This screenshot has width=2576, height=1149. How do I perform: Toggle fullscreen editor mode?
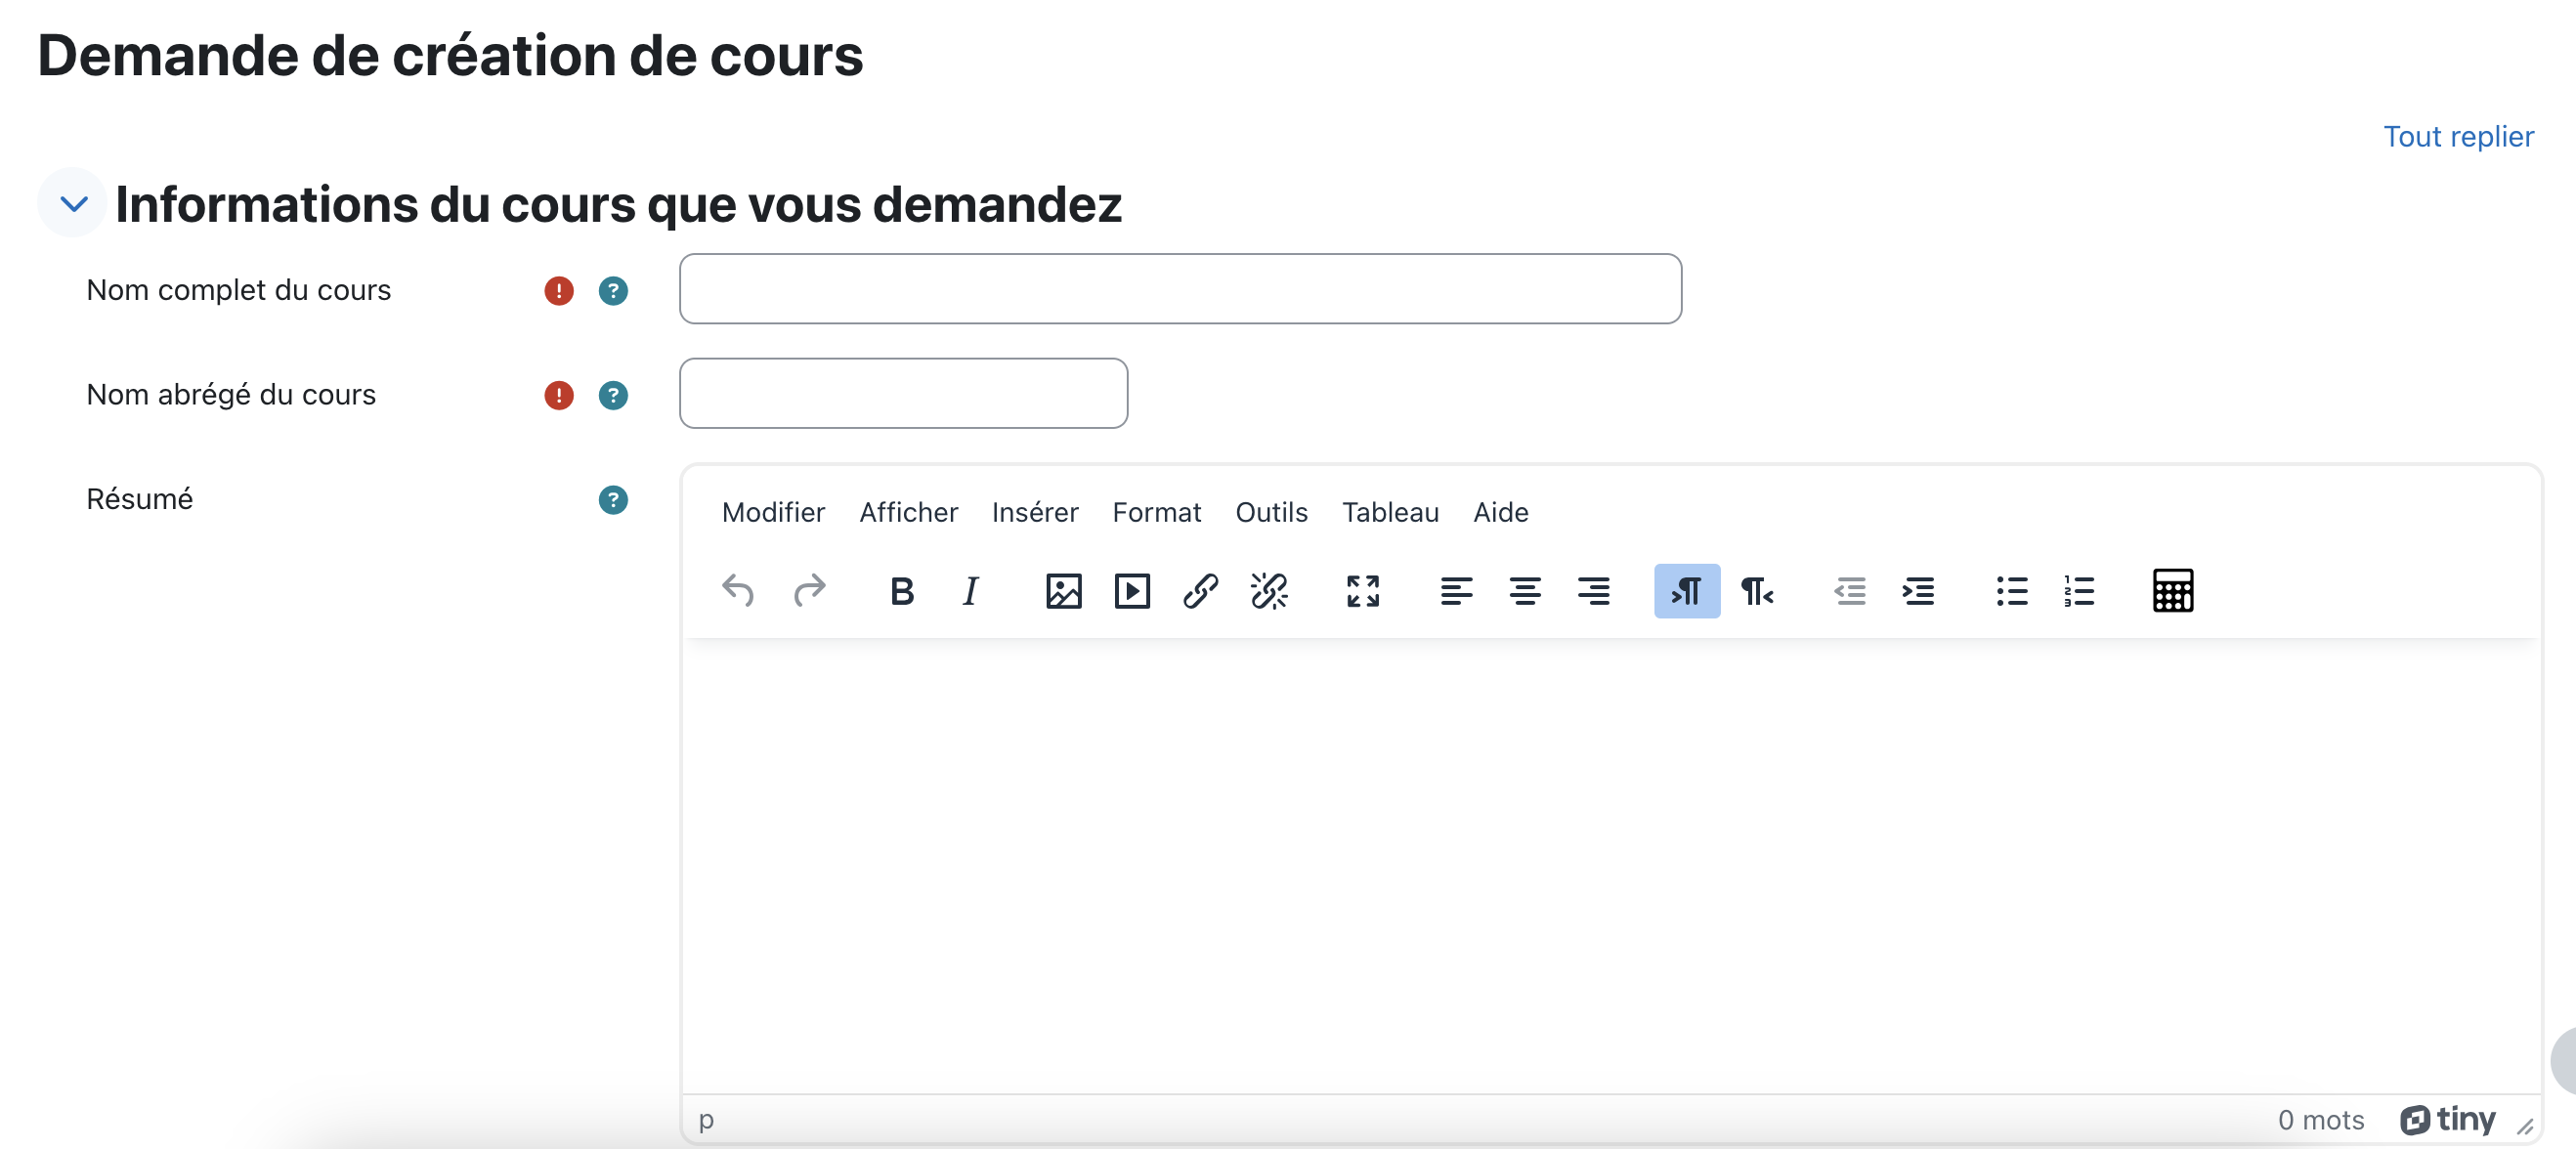1363,591
